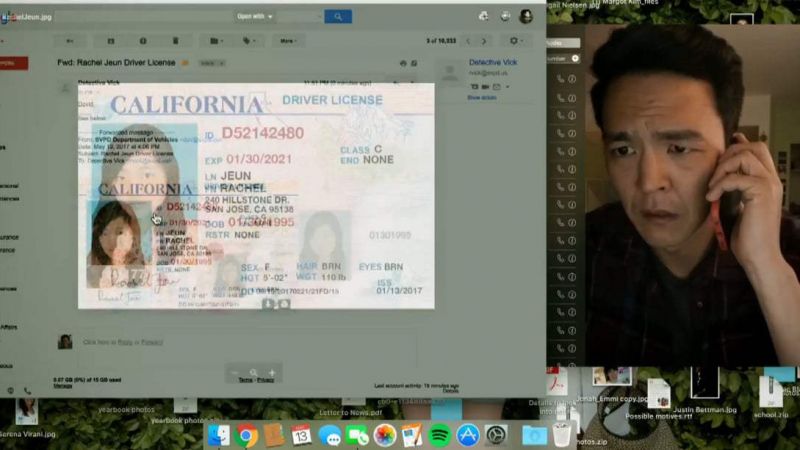Open the More actions dropdown
This screenshot has width=800, height=450.
tap(288, 41)
